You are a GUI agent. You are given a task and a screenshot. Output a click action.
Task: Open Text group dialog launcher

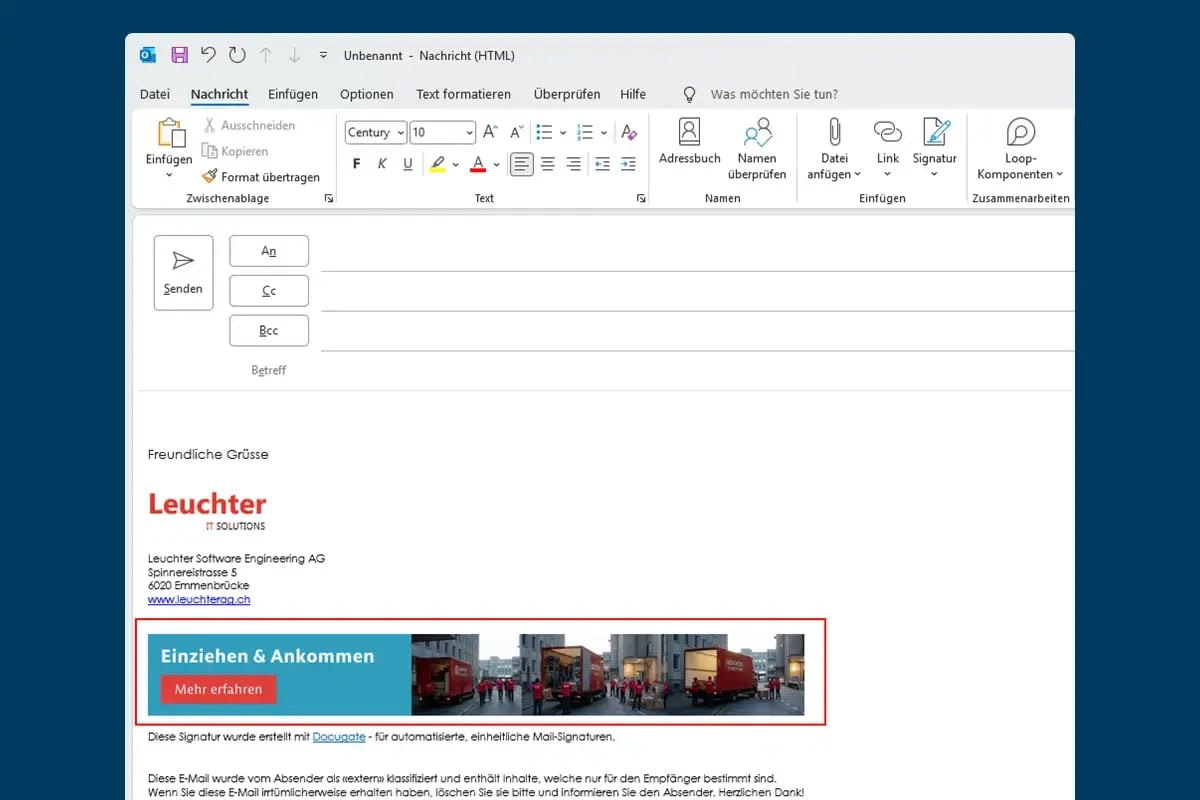tap(641, 199)
